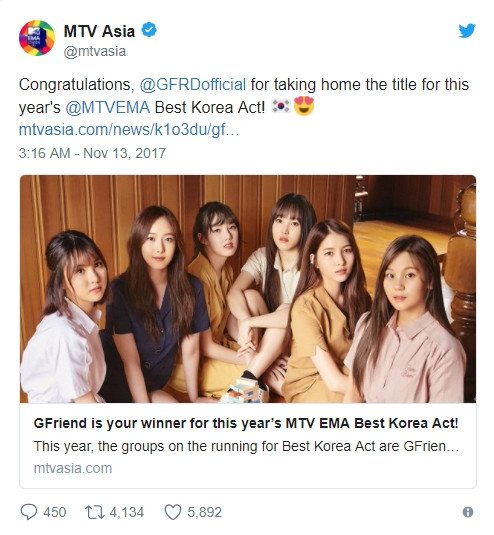Follow the mtvasia.com/news short link
The image size is (494, 535).
[129, 130]
